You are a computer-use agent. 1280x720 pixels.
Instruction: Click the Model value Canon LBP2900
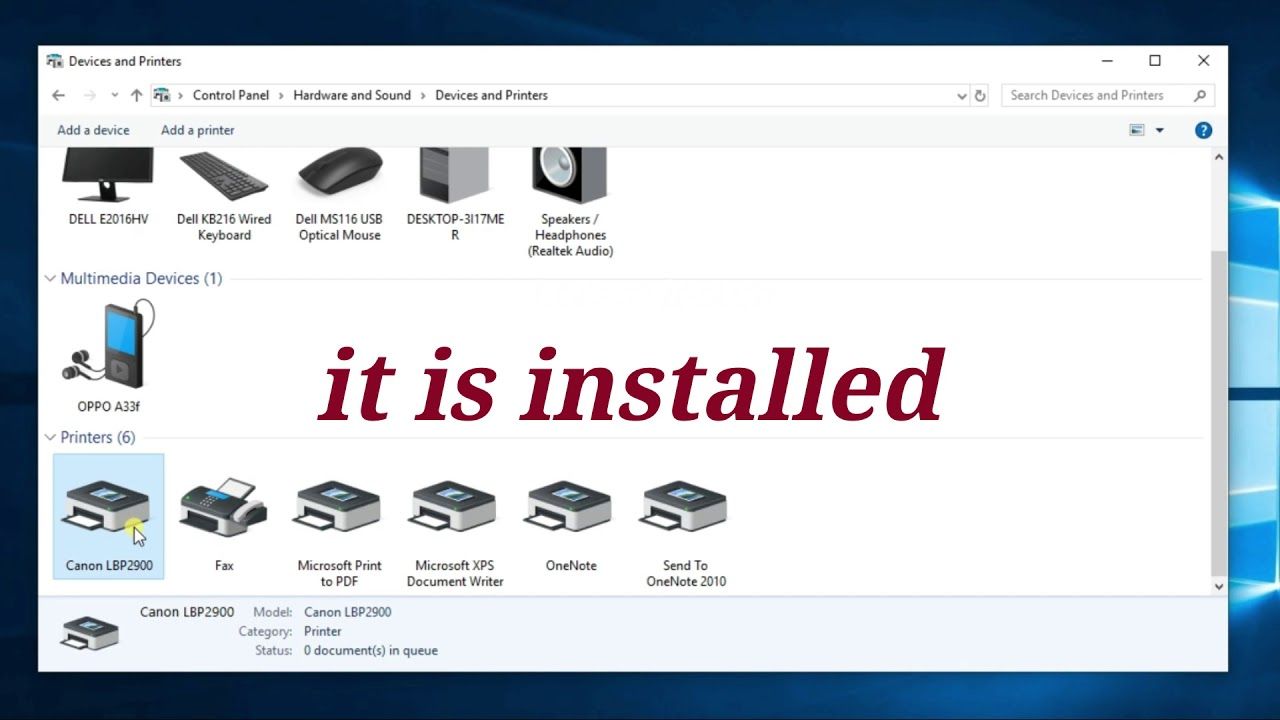348,612
